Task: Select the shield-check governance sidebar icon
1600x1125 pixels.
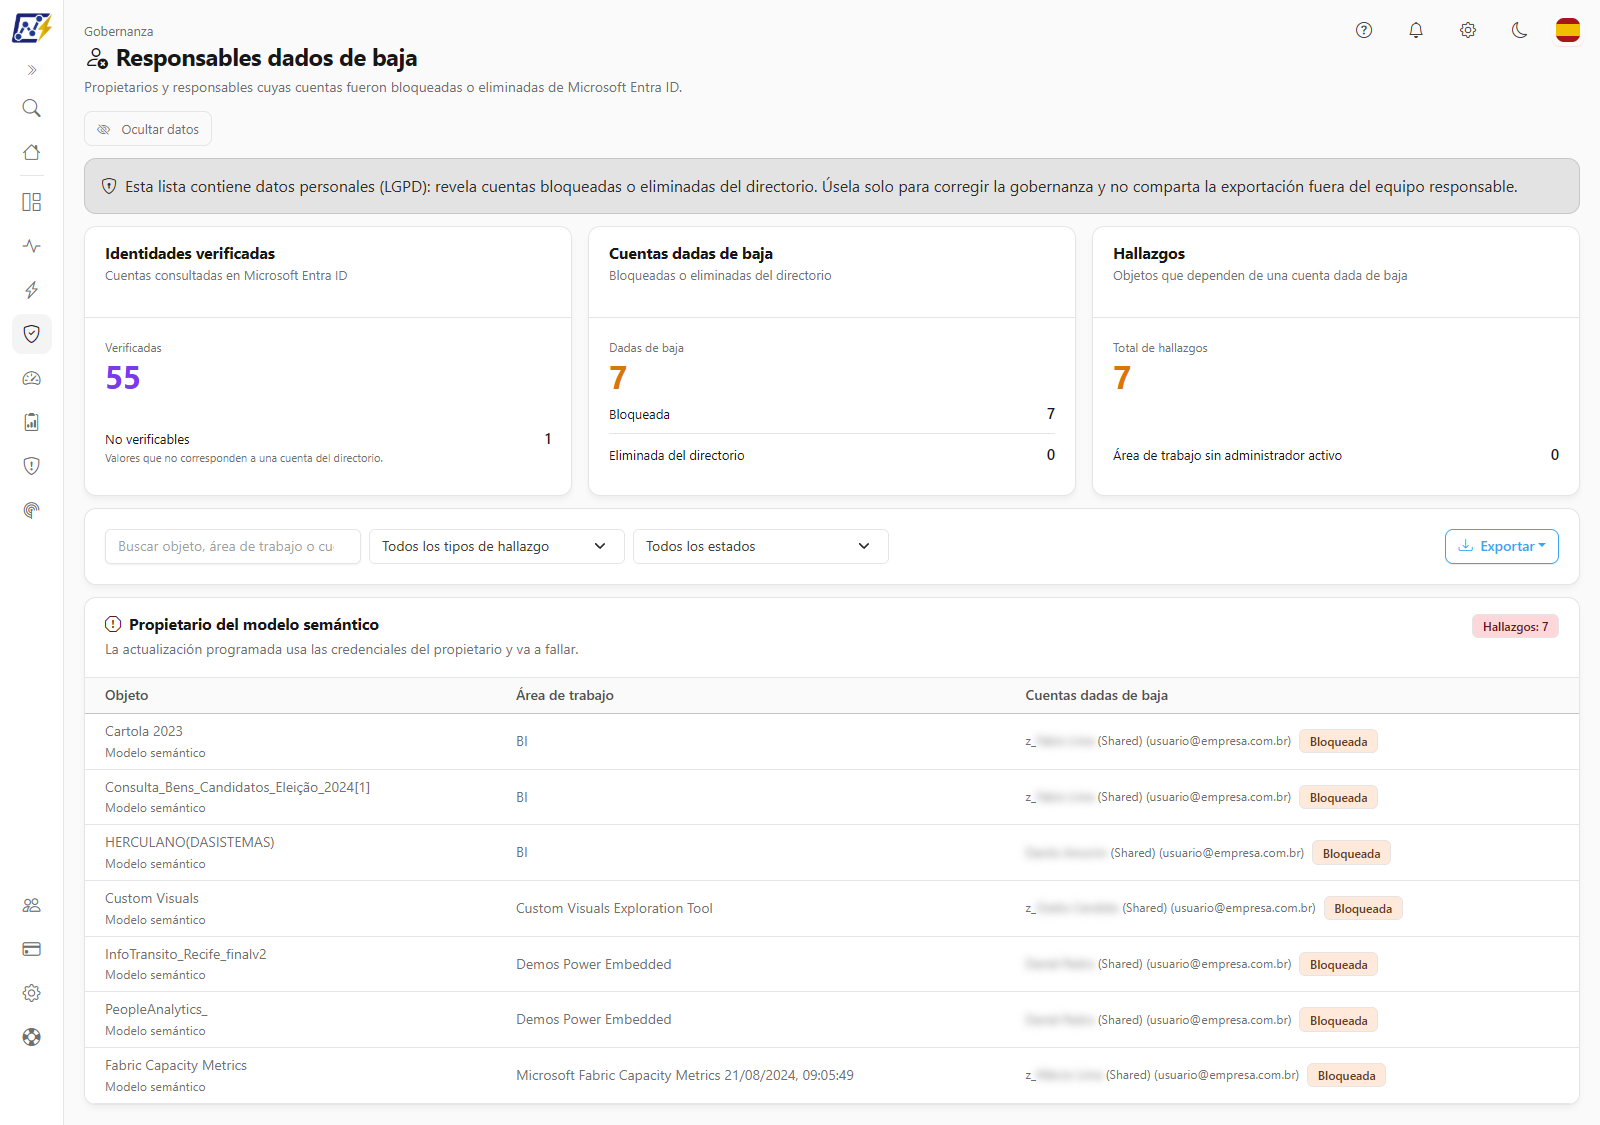Action: pyautogui.click(x=32, y=334)
